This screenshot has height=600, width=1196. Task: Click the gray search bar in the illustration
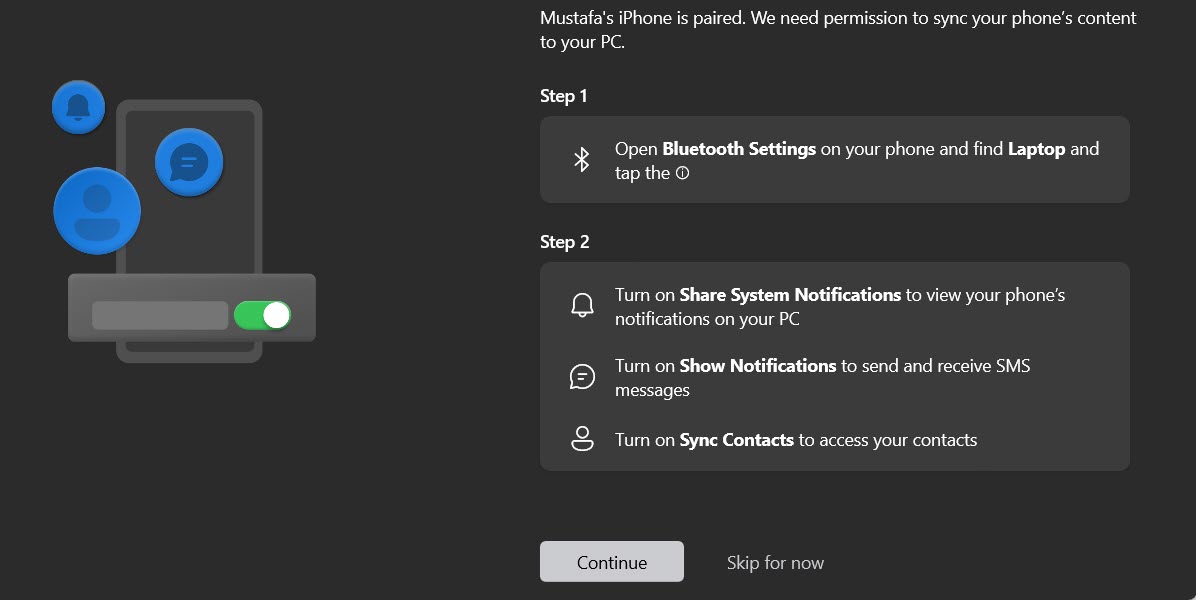point(158,314)
